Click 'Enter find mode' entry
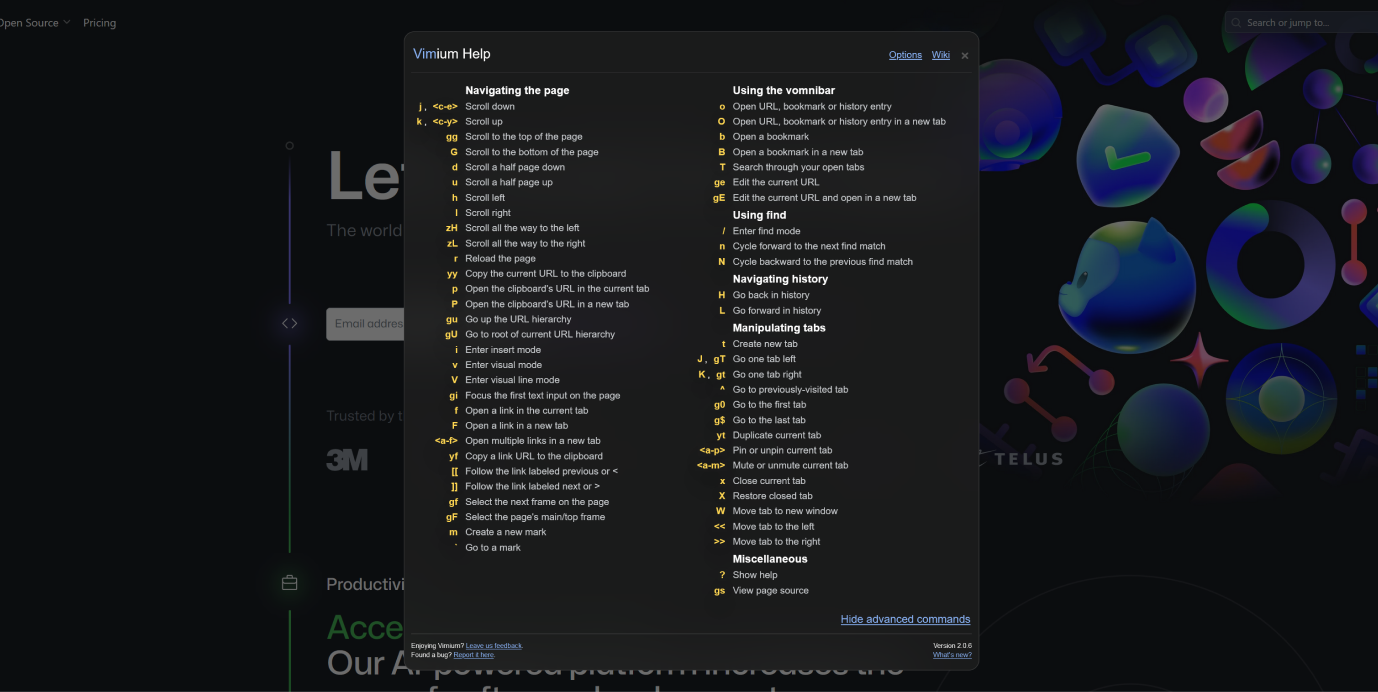This screenshot has height=692, width=1378. (767, 231)
